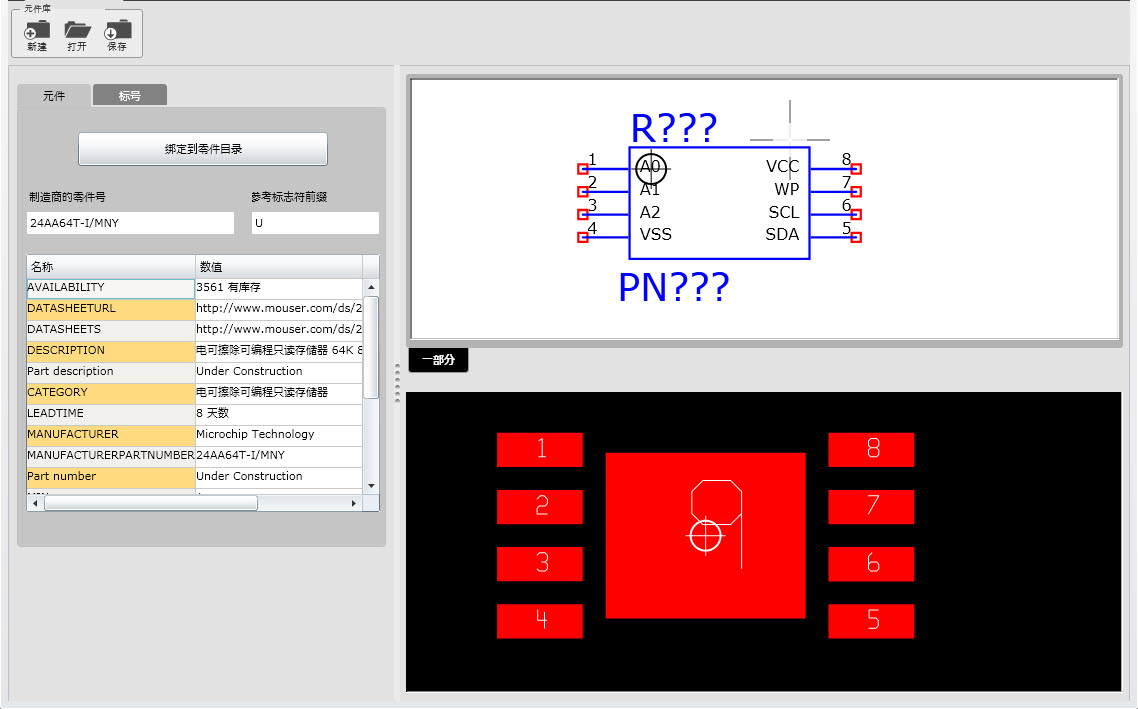1138x709 pixels.
Task: Click the horizontal scroll right arrow
Action: [353, 503]
